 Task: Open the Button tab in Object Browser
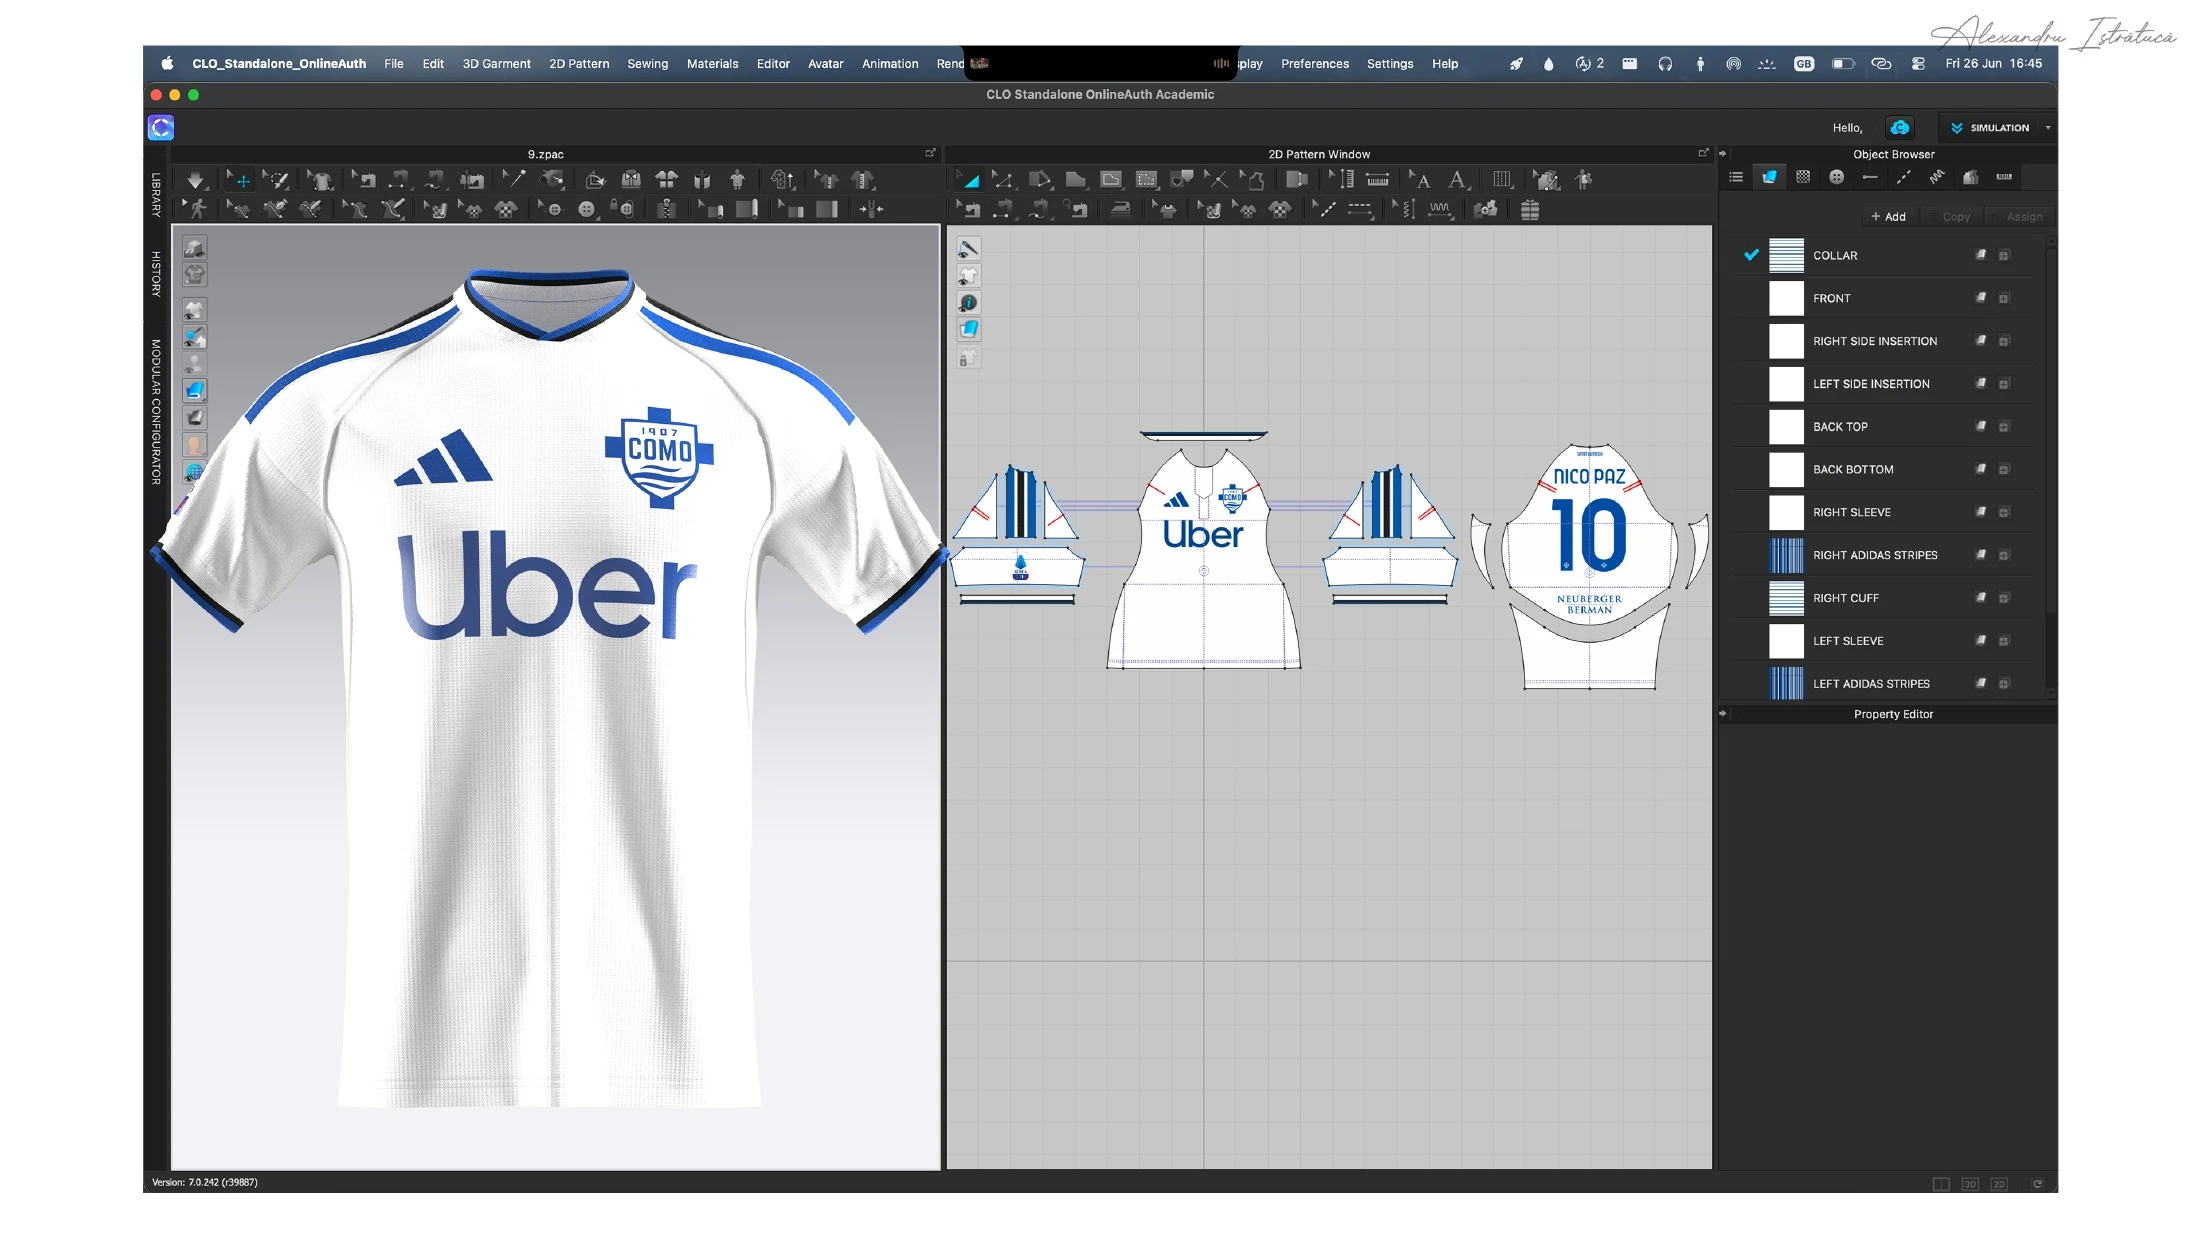tap(1836, 177)
